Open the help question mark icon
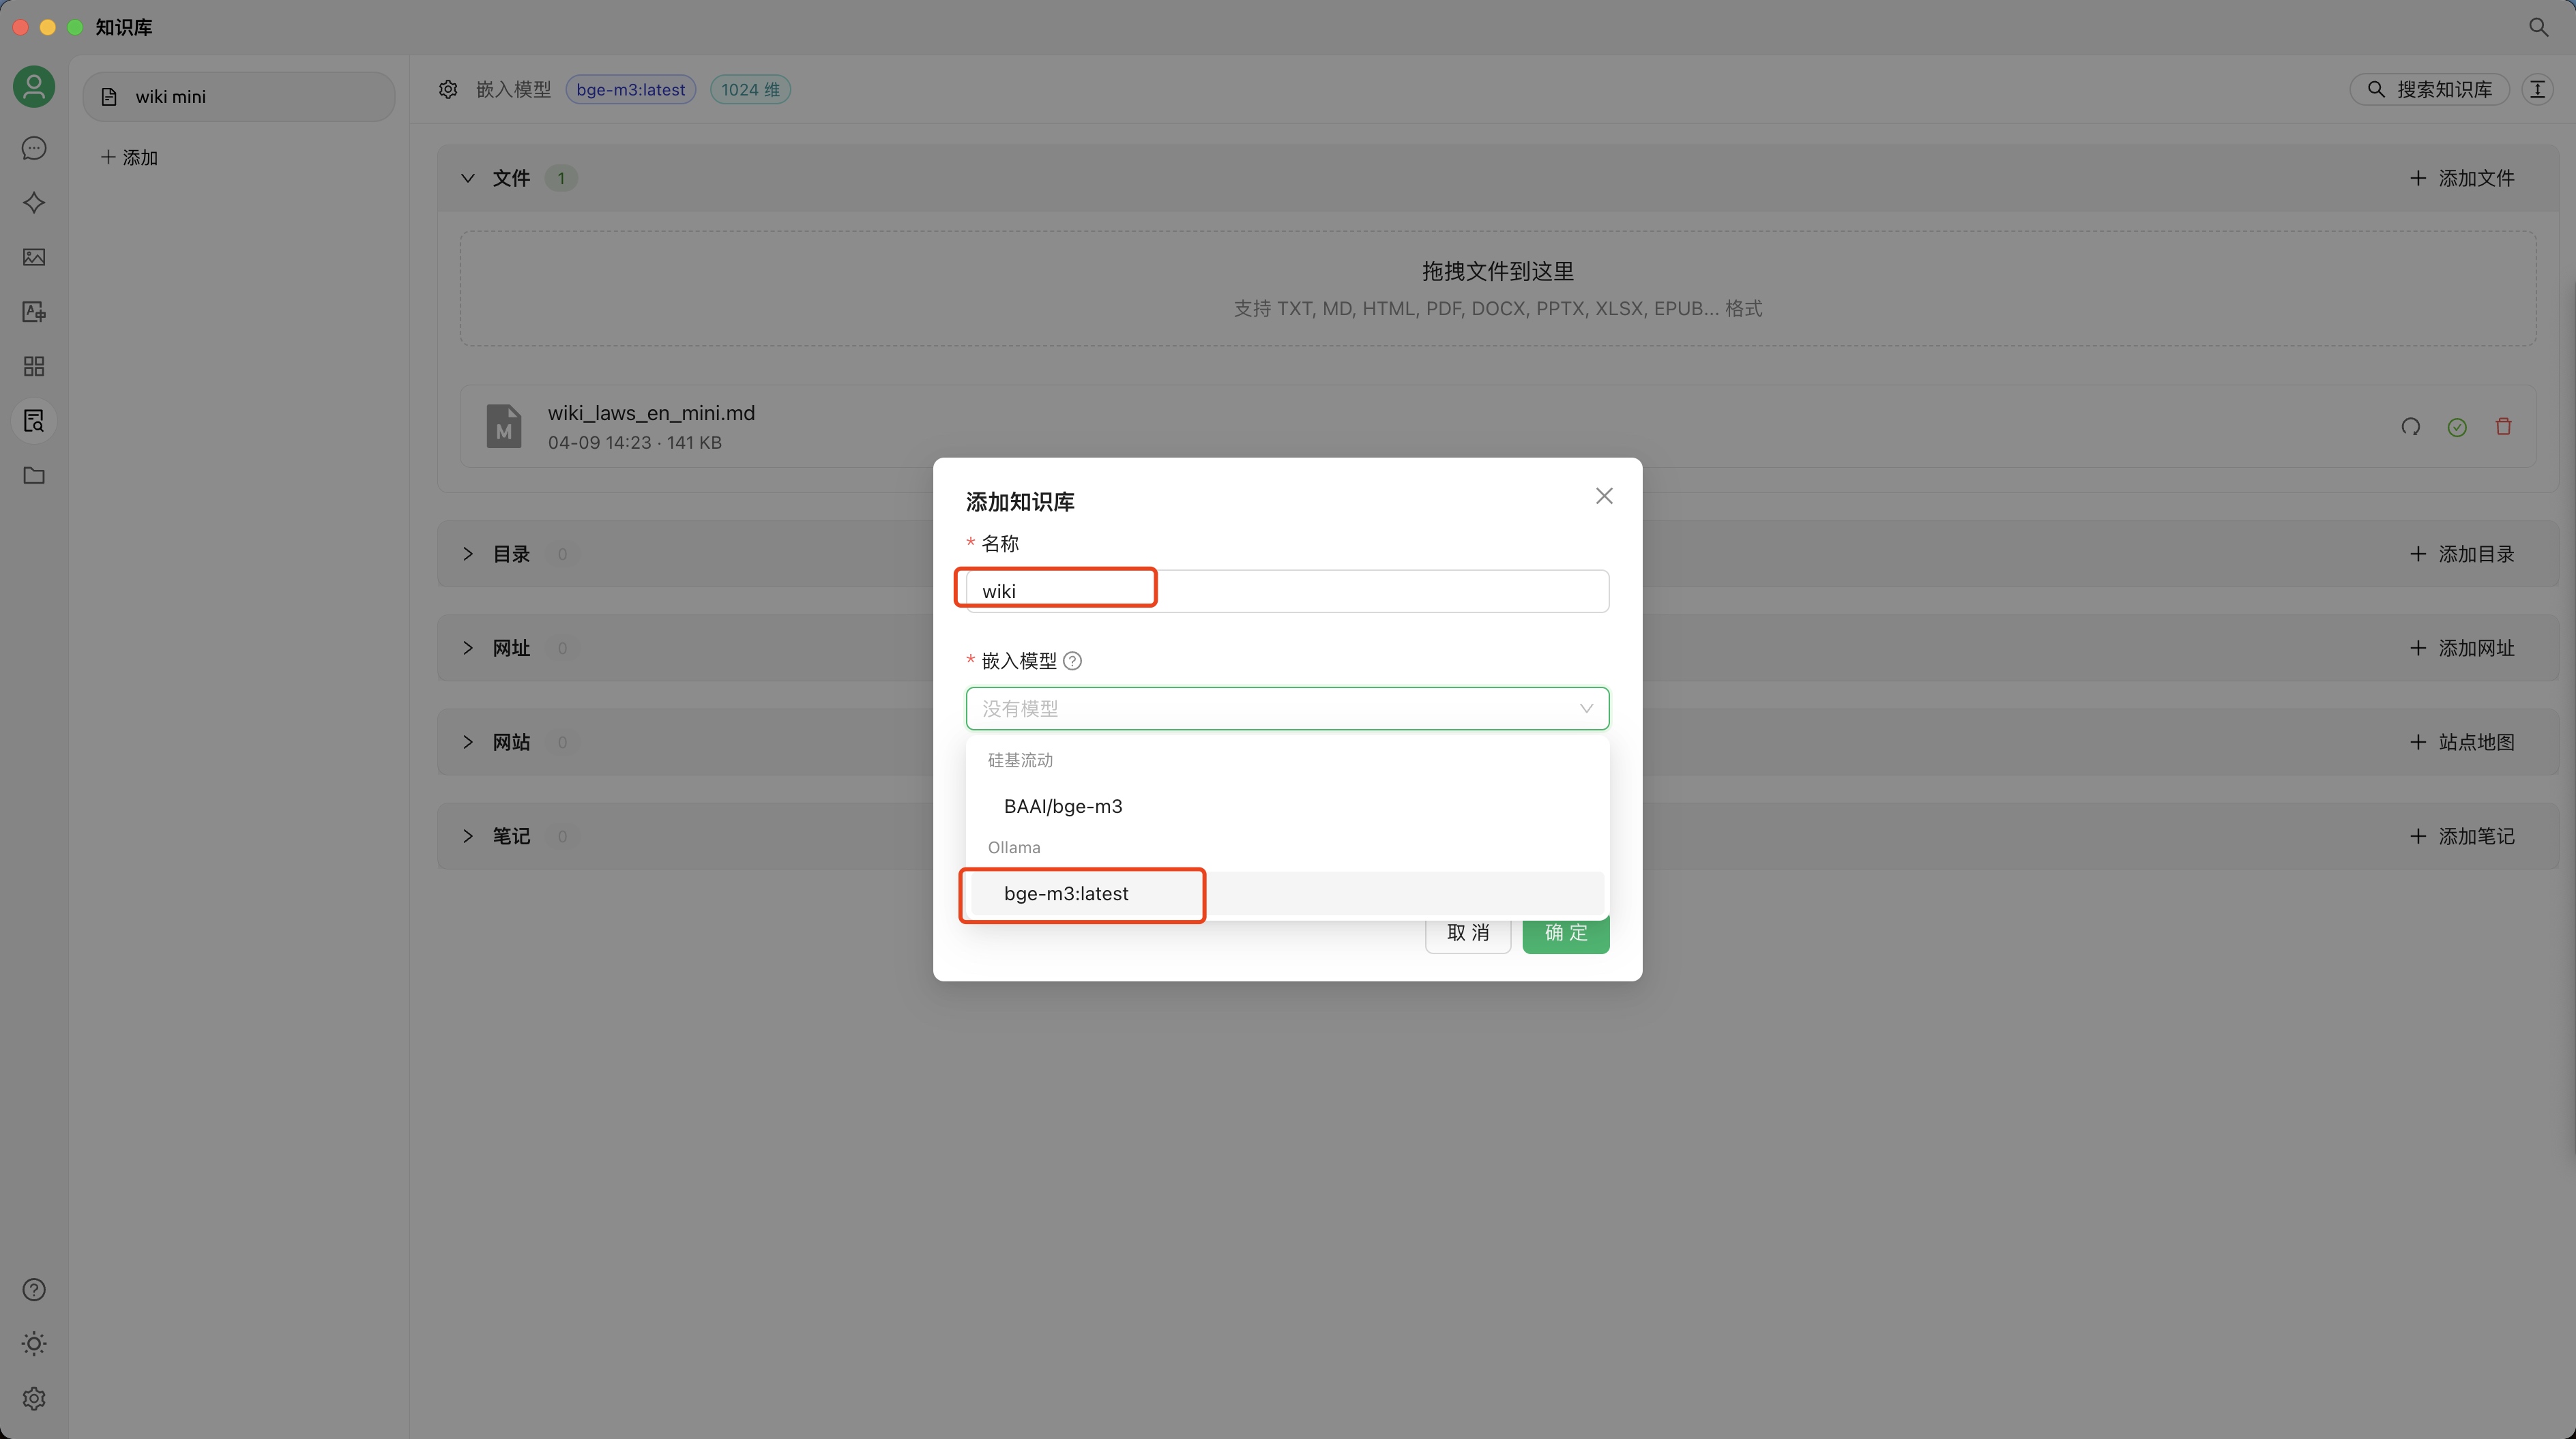 tap(34, 1289)
